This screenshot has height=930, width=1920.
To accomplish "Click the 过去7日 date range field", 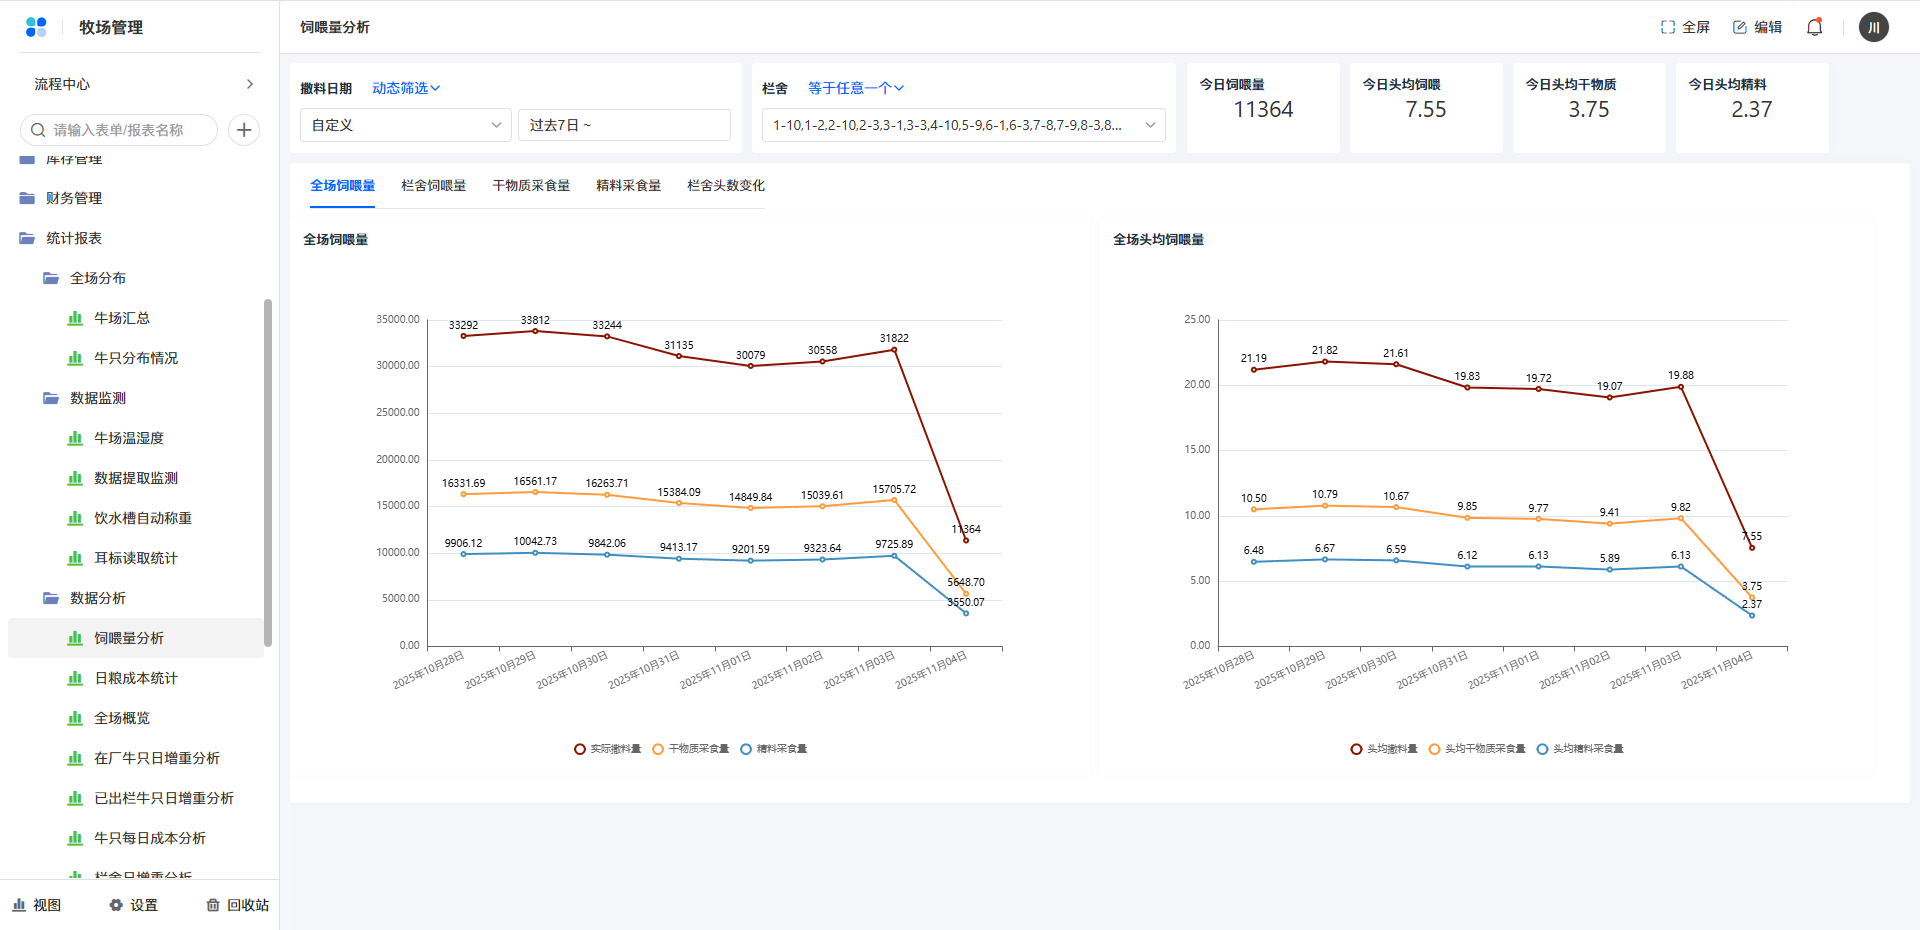I will [623, 125].
